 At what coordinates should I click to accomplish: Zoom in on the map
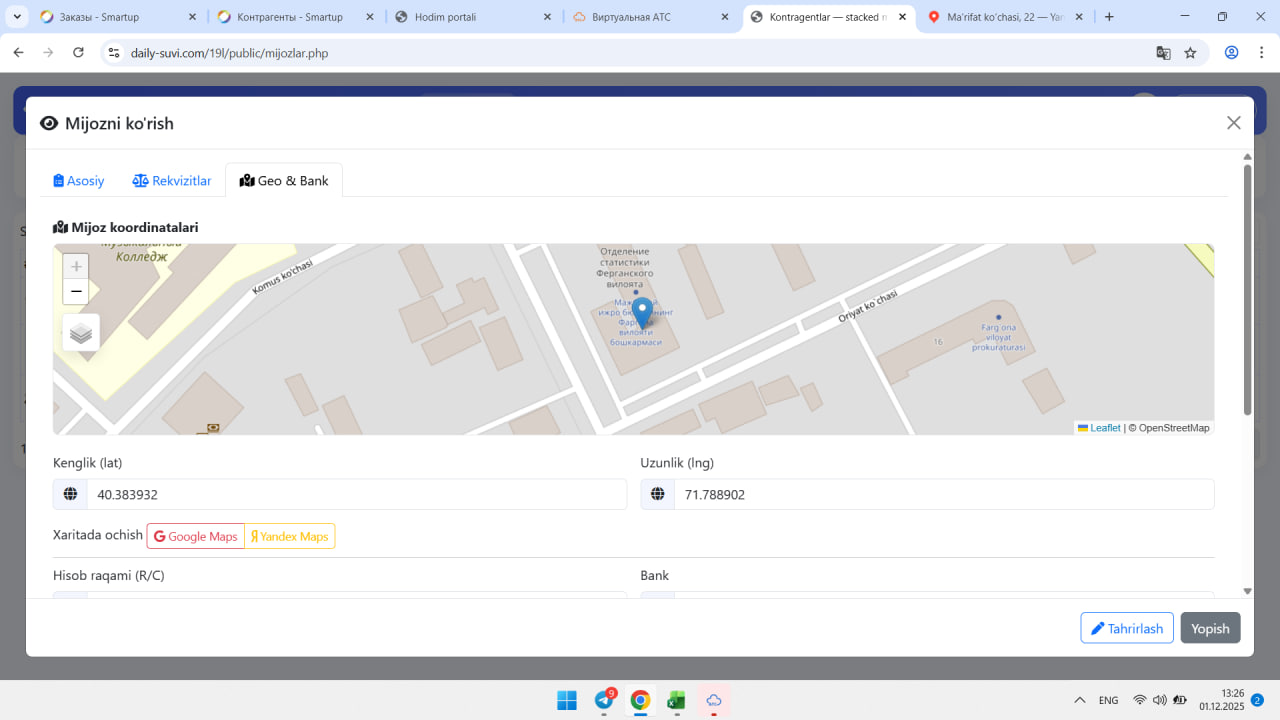(76, 267)
